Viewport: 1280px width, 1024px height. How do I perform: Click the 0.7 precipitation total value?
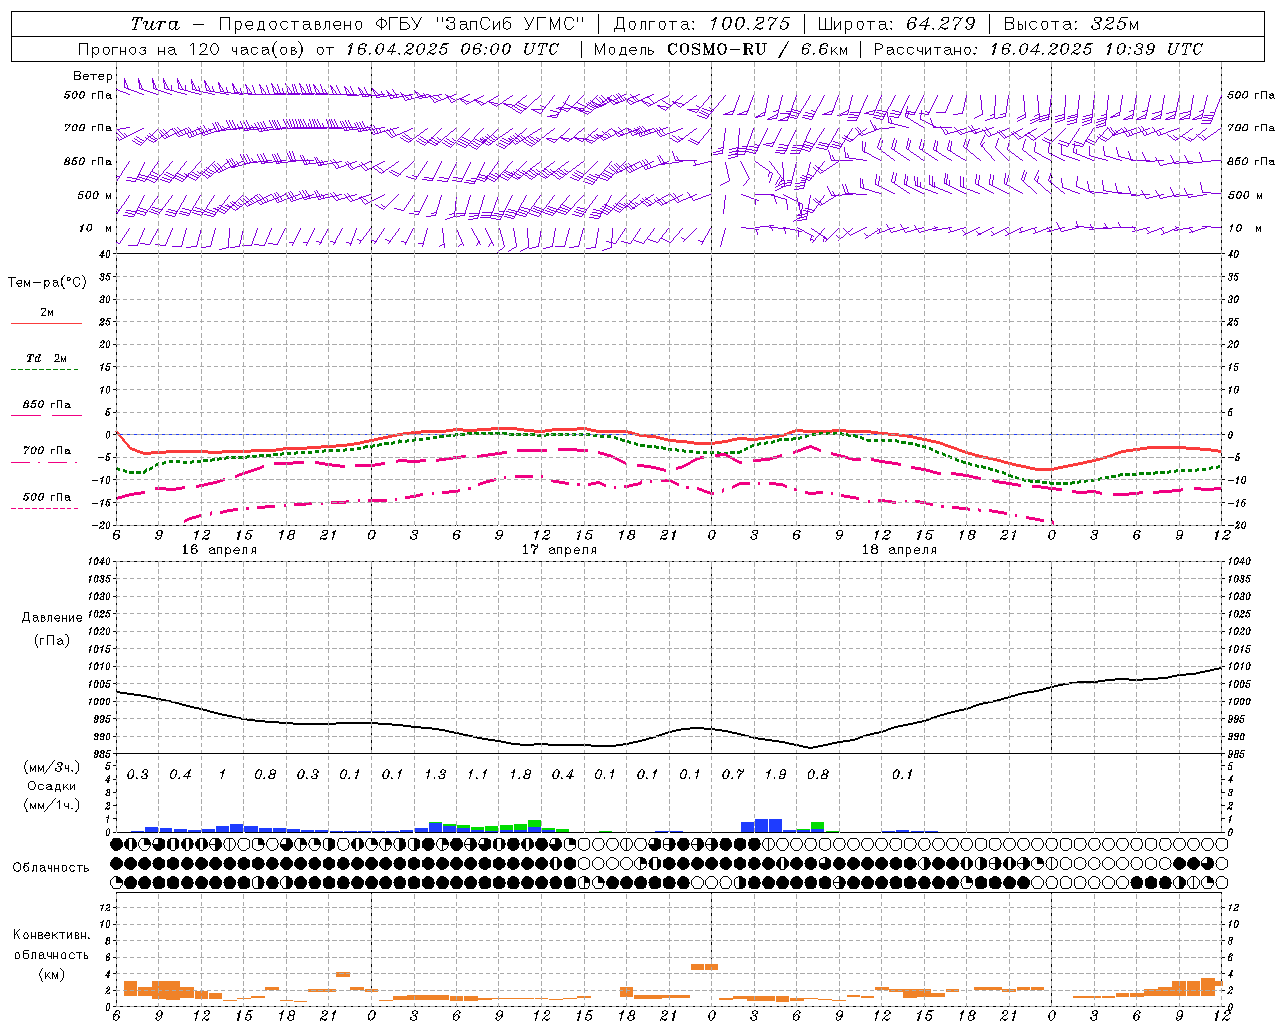733,775
